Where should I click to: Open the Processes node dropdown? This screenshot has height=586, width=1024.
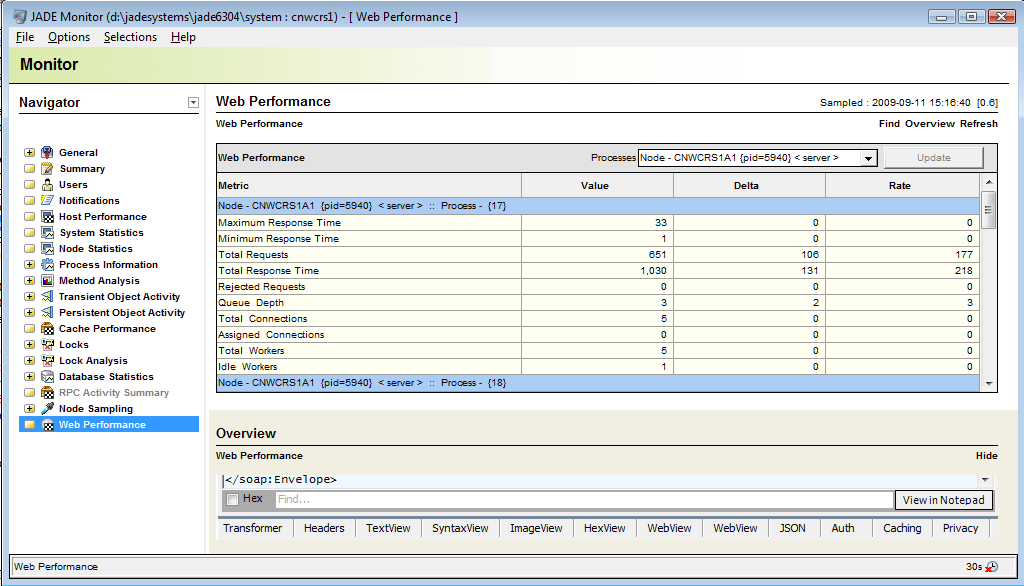(868, 158)
